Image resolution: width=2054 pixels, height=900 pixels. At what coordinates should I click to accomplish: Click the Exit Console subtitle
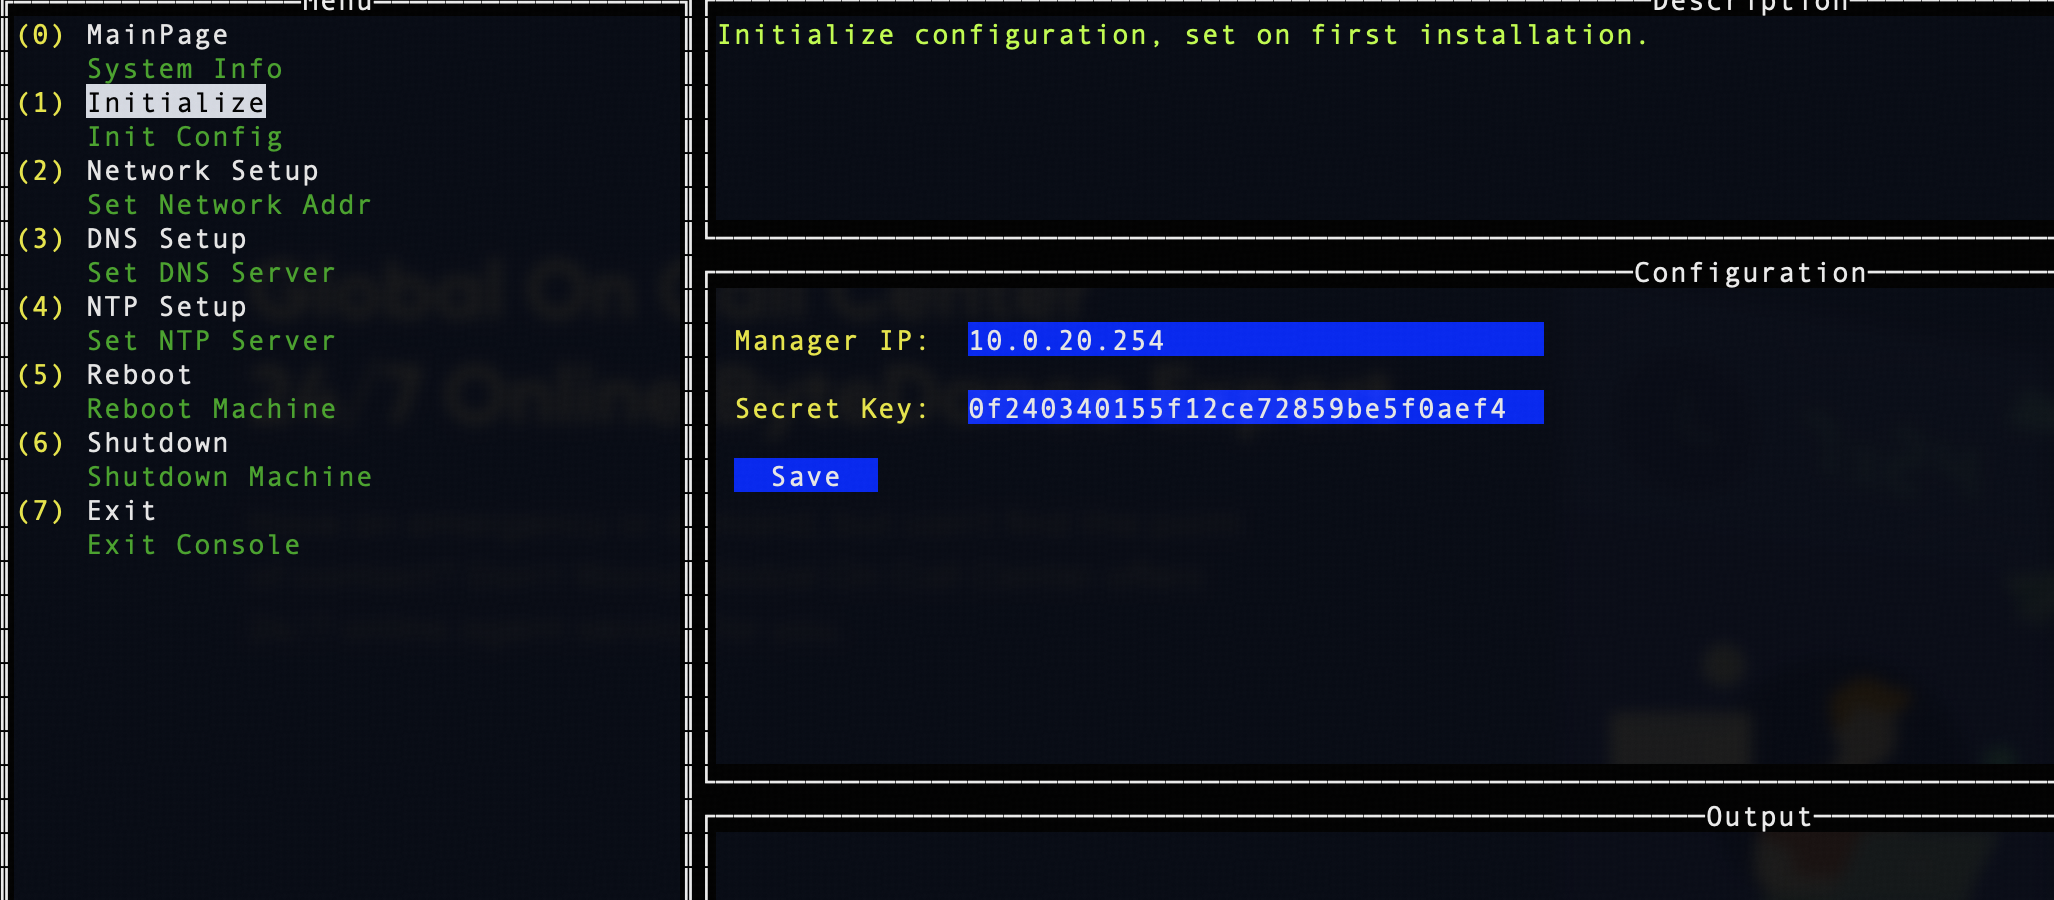[193, 545]
